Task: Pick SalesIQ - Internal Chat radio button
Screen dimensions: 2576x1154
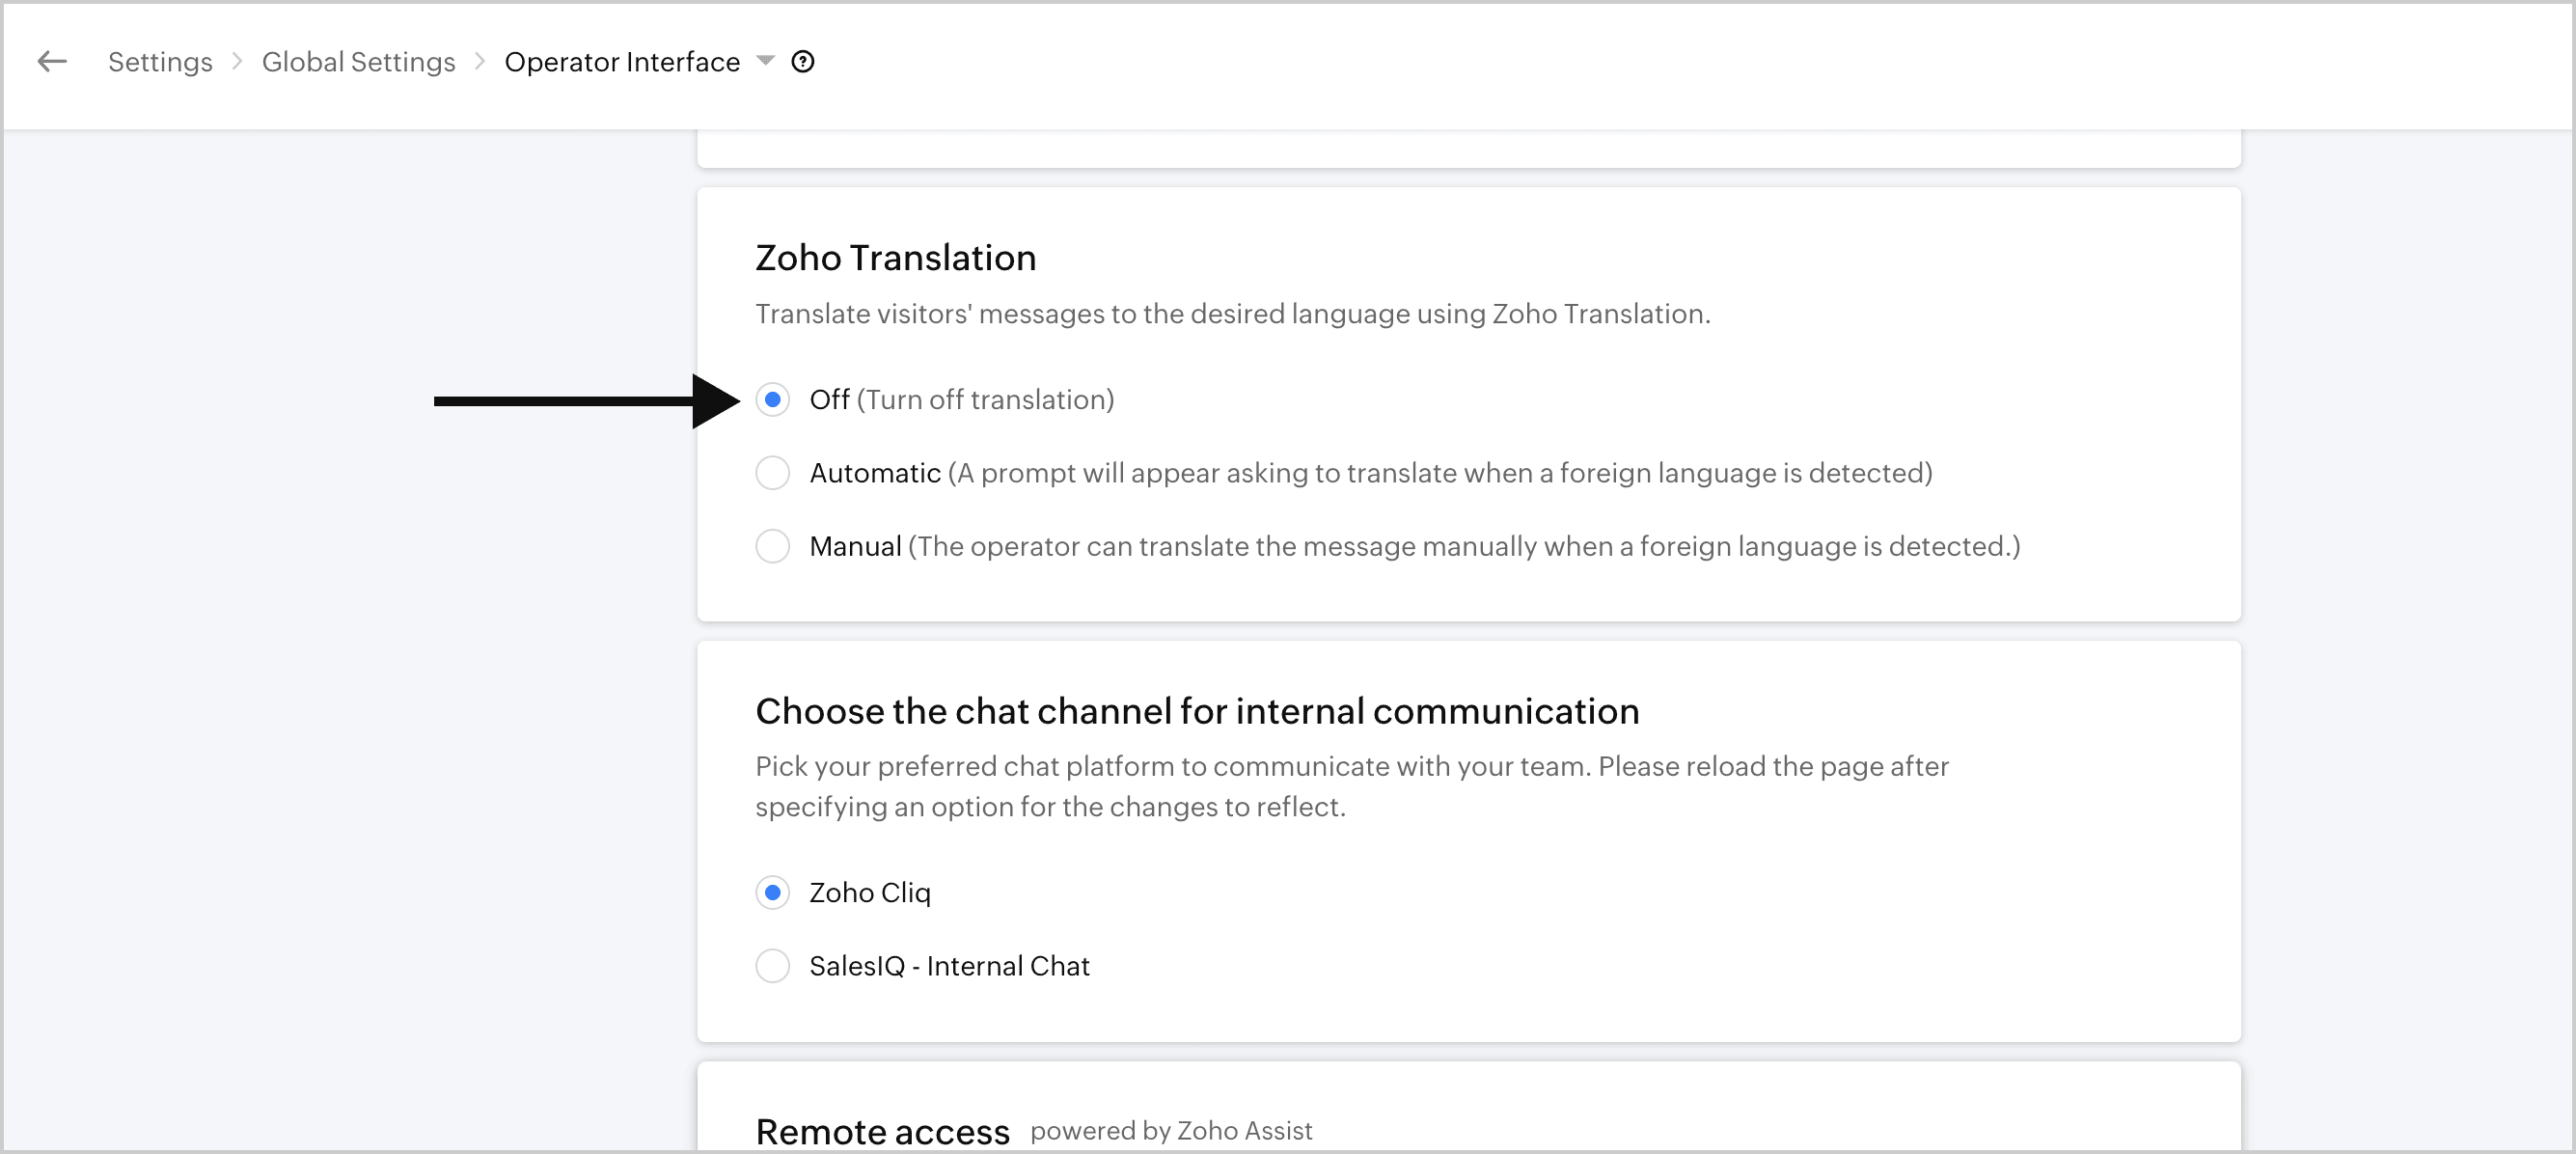Action: pos(772,966)
